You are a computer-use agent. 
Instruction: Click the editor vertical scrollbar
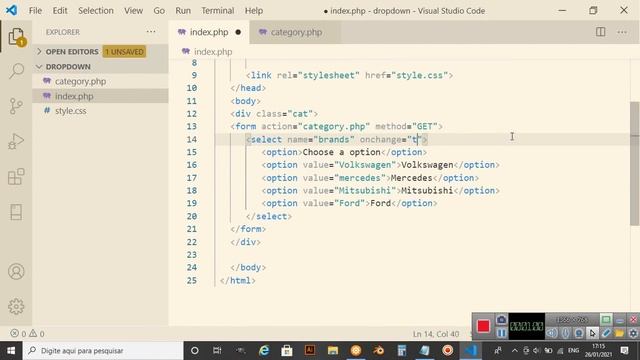click(x=635, y=163)
